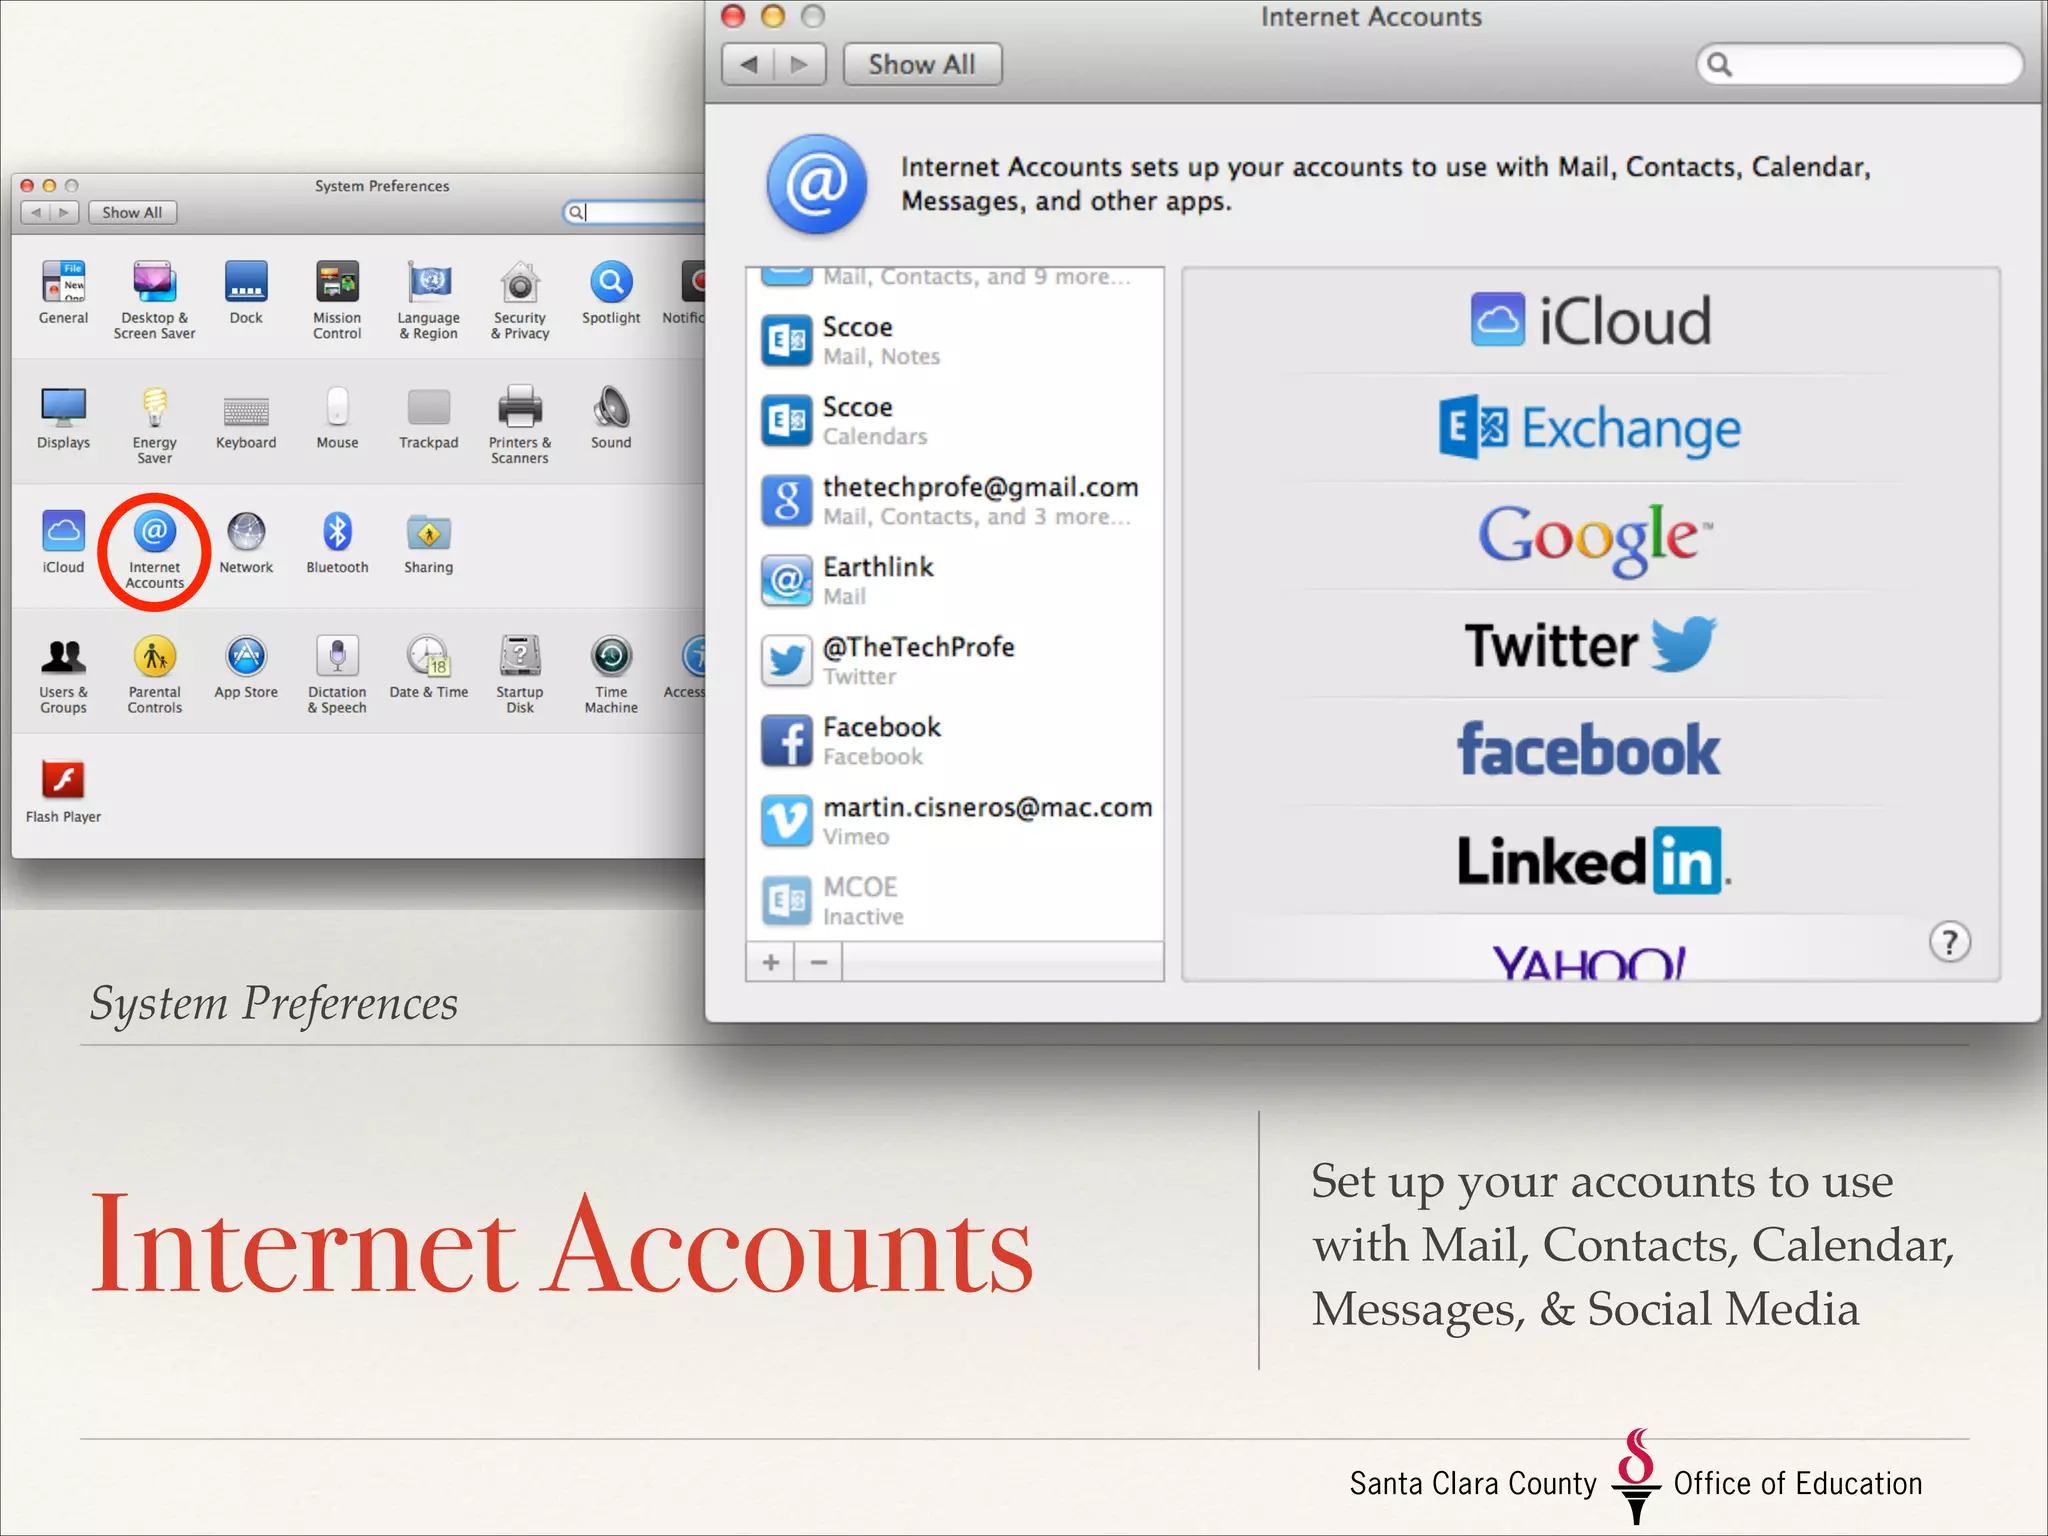
Task: Go back in System Preferences window
Action: (36, 212)
